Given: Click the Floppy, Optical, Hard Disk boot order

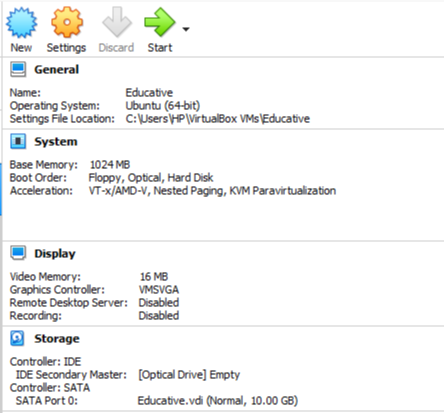Looking at the screenshot, I should point(151,178).
